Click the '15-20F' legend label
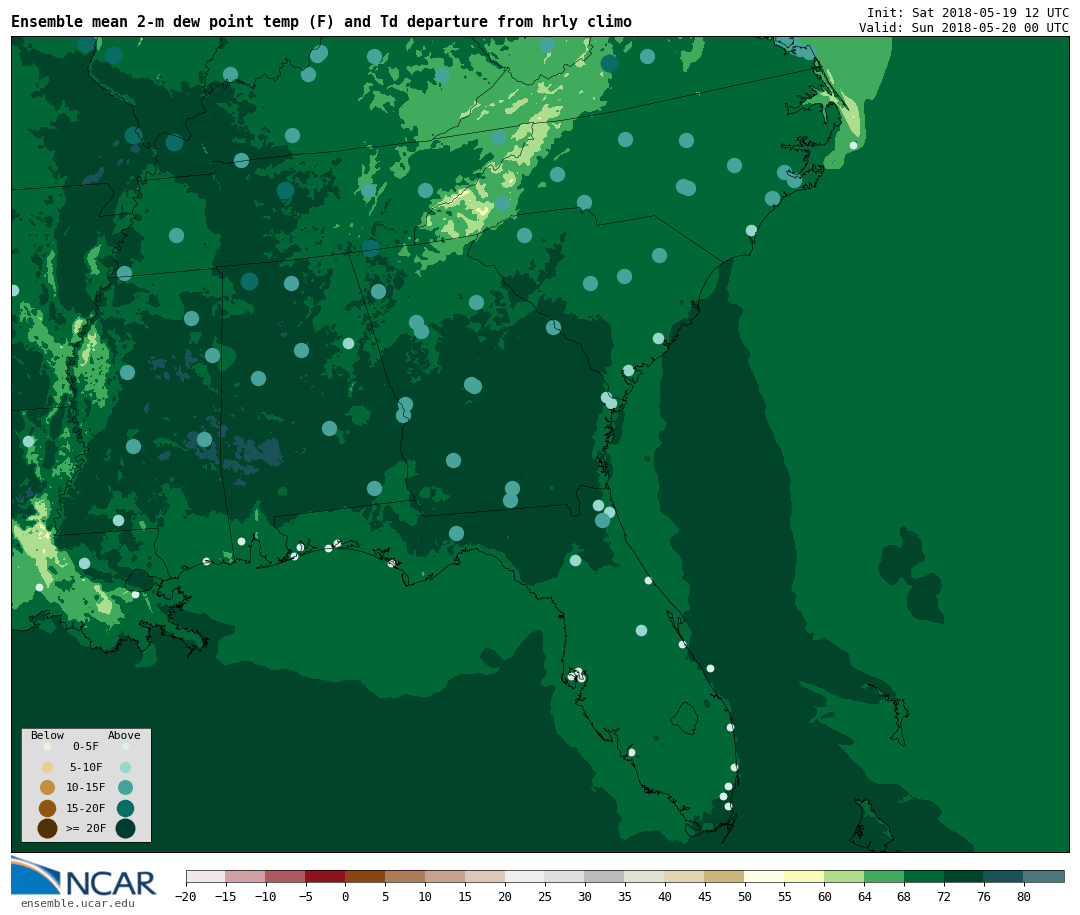 point(86,808)
